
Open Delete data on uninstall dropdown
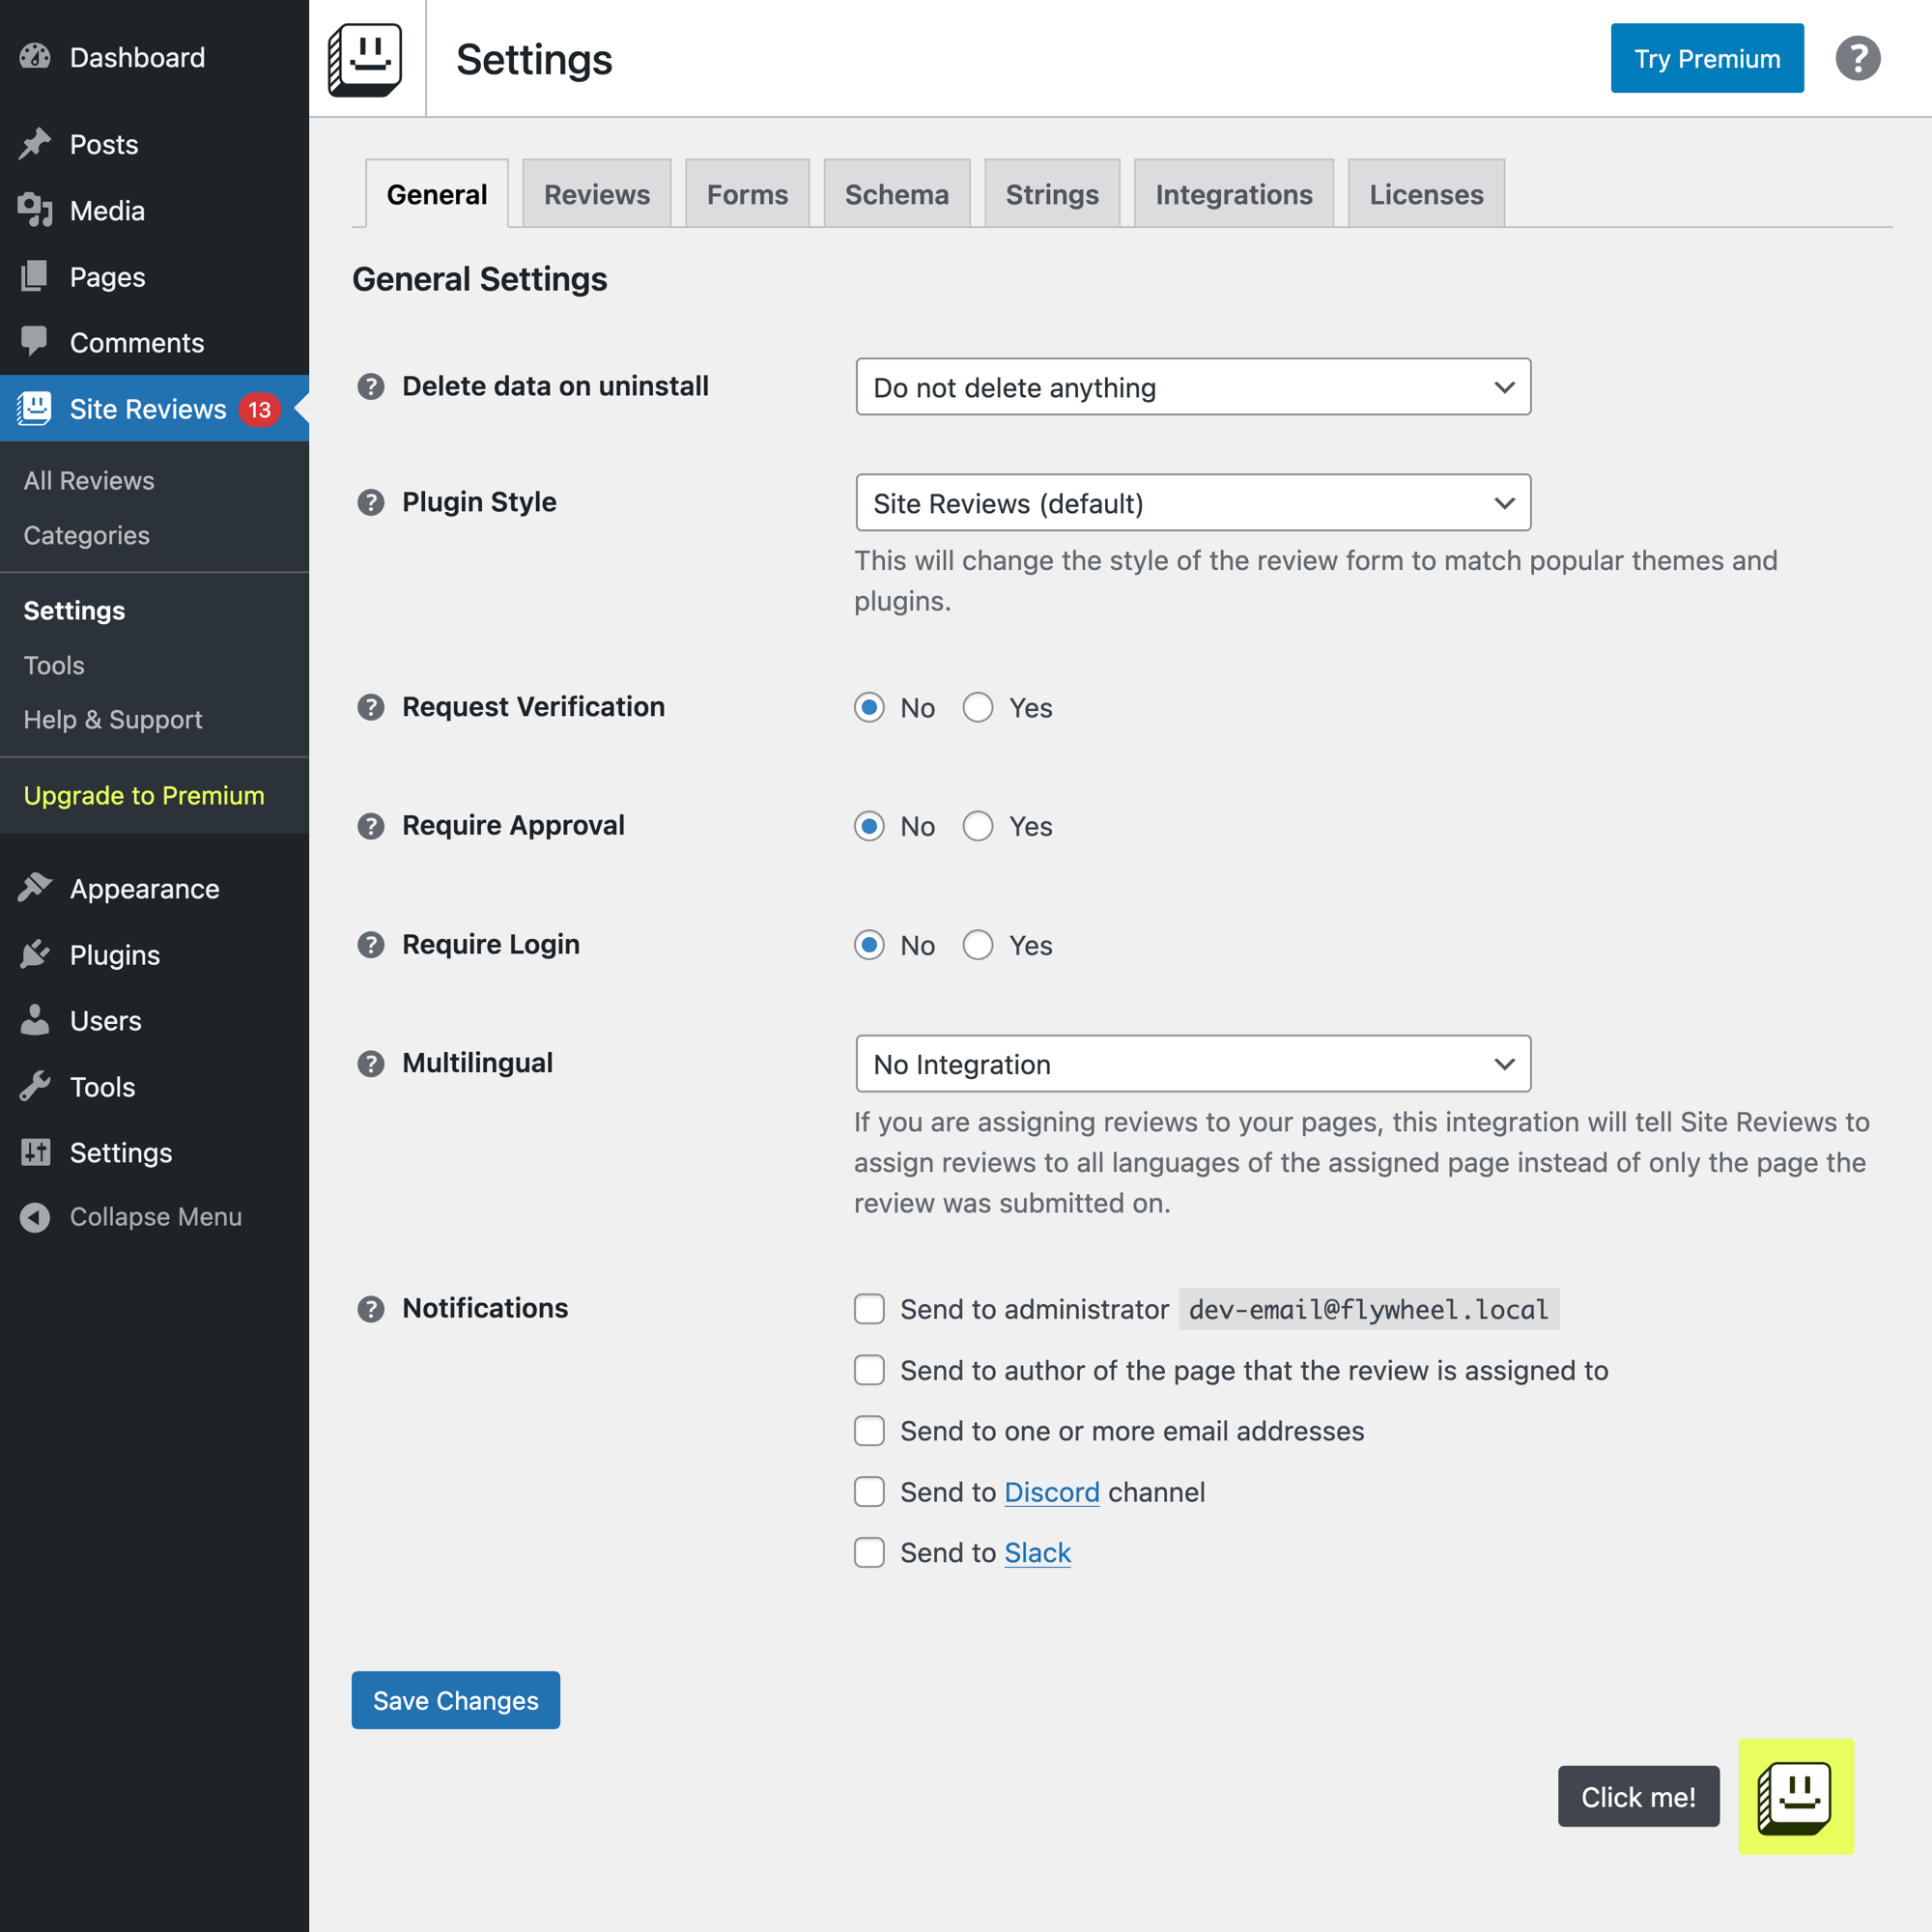click(x=1192, y=387)
